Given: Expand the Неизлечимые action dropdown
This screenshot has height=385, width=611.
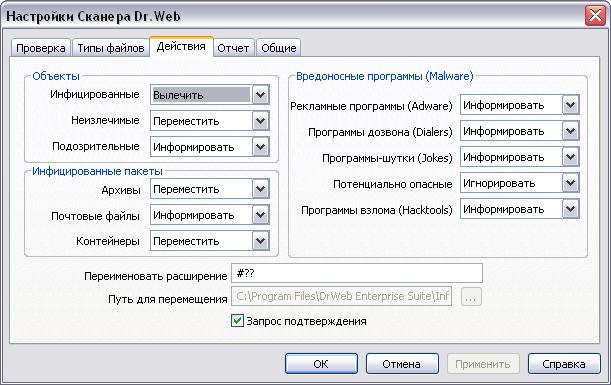Looking at the screenshot, I should click(210, 121).
